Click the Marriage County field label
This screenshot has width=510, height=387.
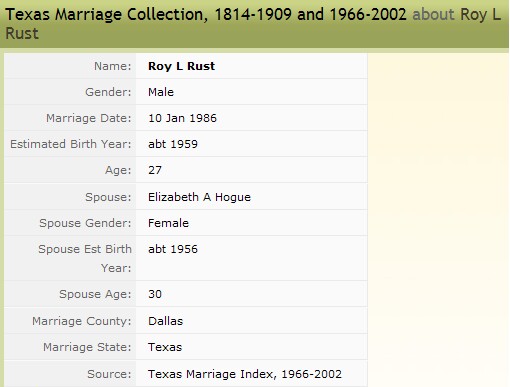click(x=82, y=321)
